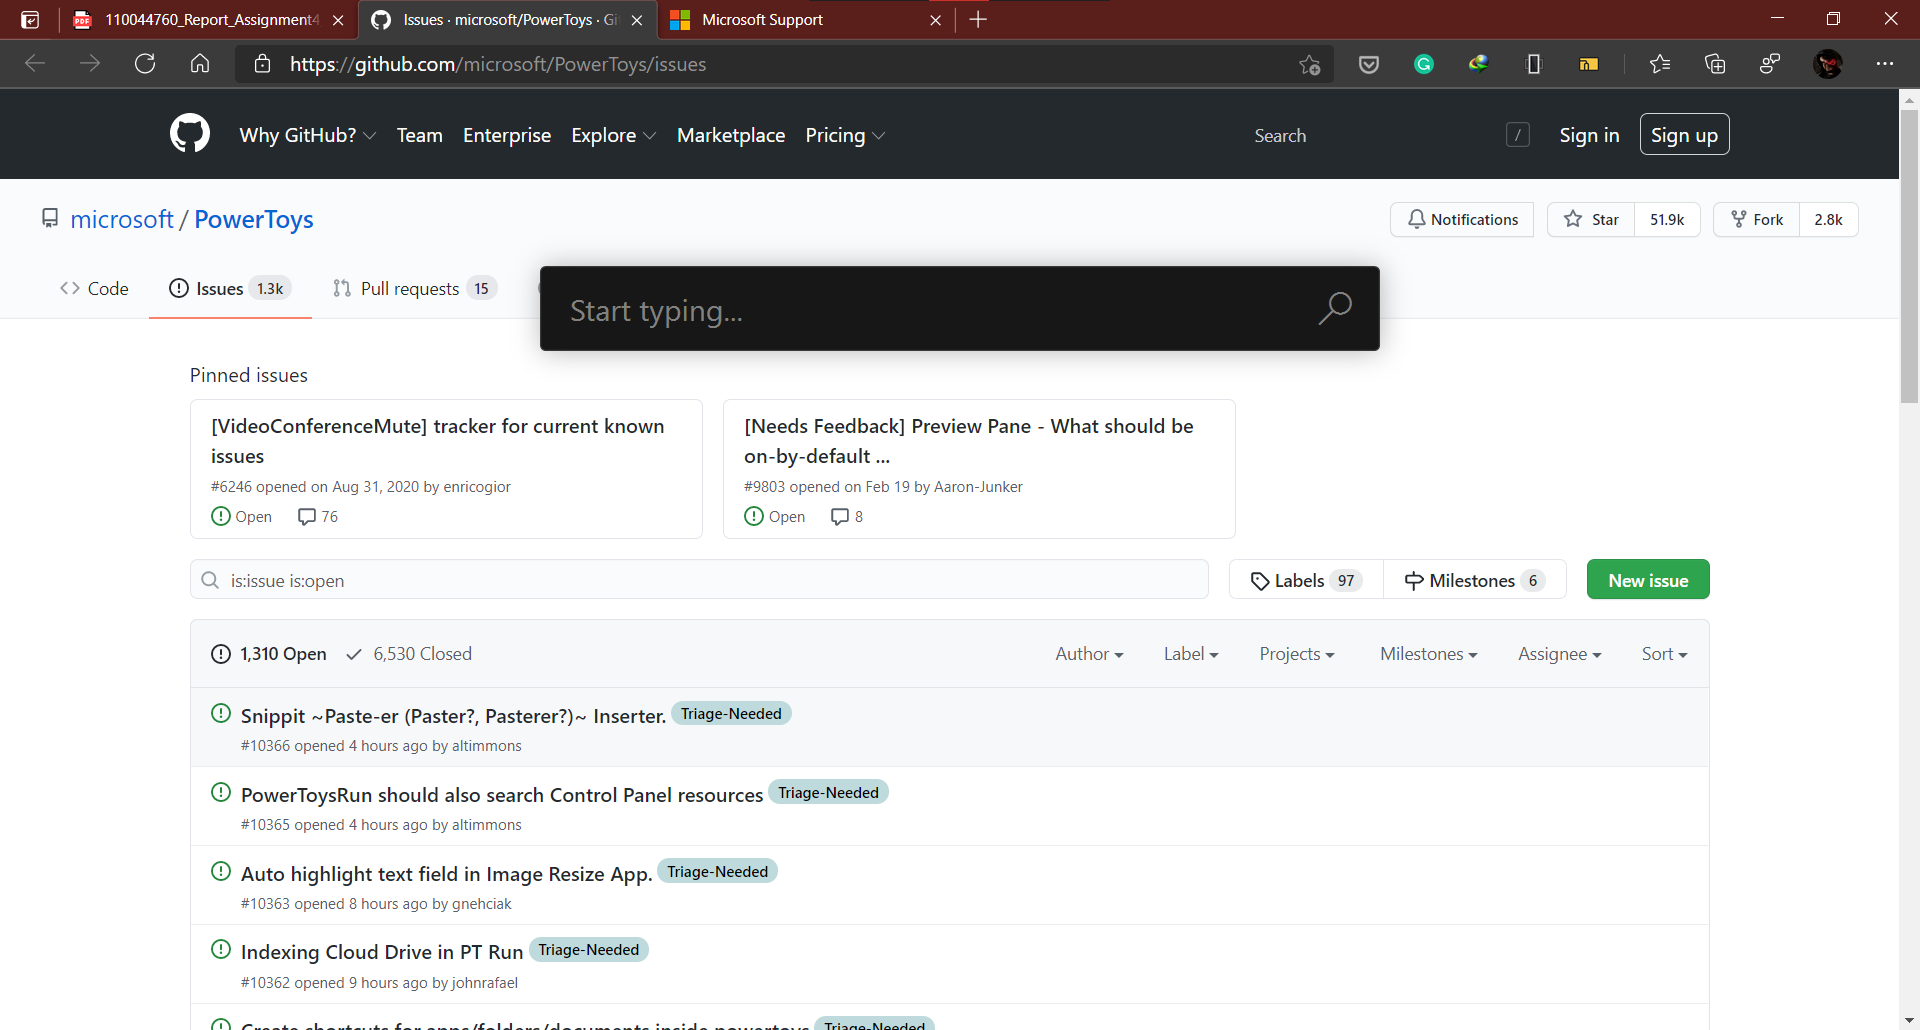Click the Notifications bell button

point(1462,219)
